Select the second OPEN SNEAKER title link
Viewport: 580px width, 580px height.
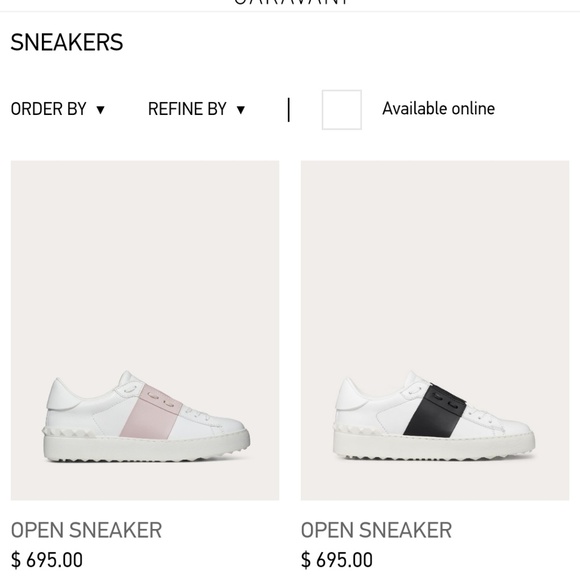click(x=376, y=530)
